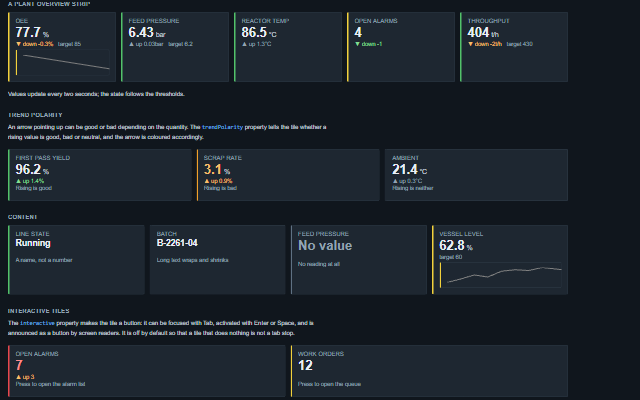The width and height of the screenshot is (640, 400).
Task: Click the "Rising is bad" note
Action: click(220, 188)
